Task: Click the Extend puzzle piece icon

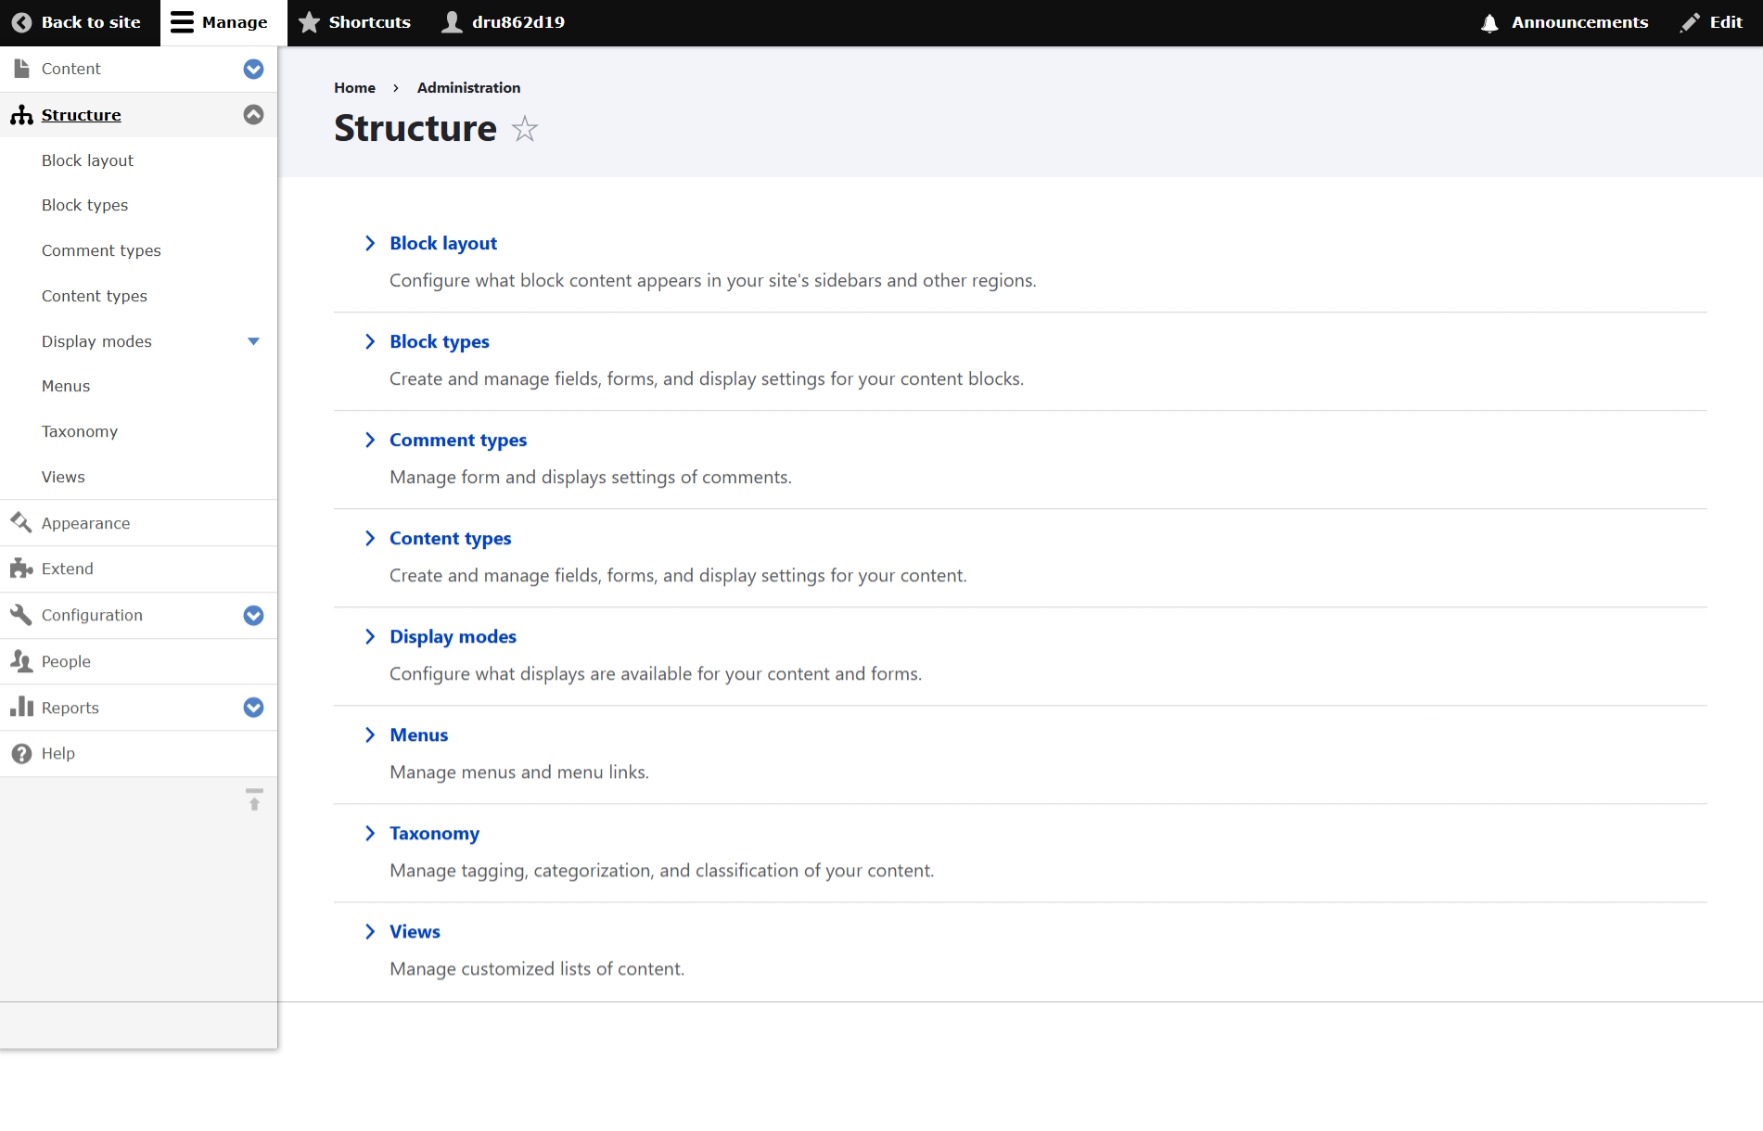Action: (21, 569)
